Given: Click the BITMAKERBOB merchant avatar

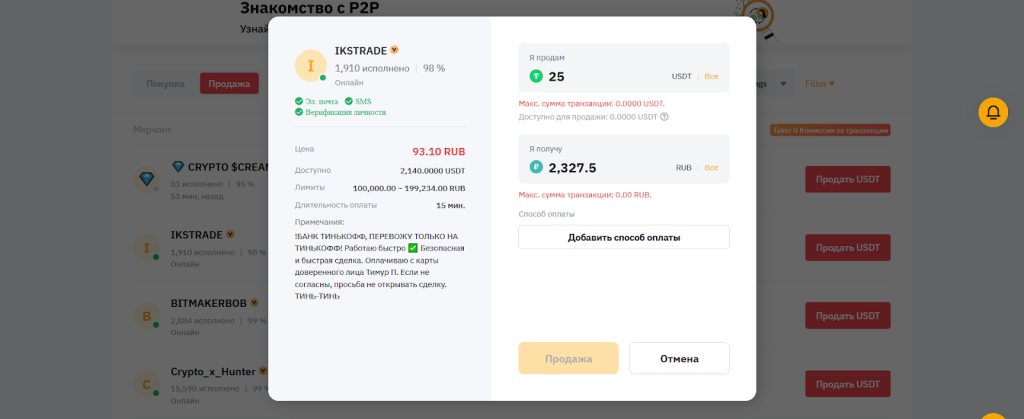Looking at the screenshot, I should tap(146, 316).
